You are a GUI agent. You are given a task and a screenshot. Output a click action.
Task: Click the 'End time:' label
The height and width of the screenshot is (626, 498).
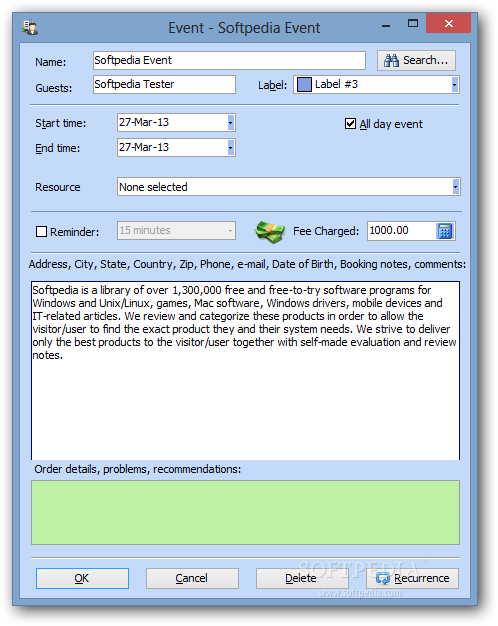[x=58, y=148]
